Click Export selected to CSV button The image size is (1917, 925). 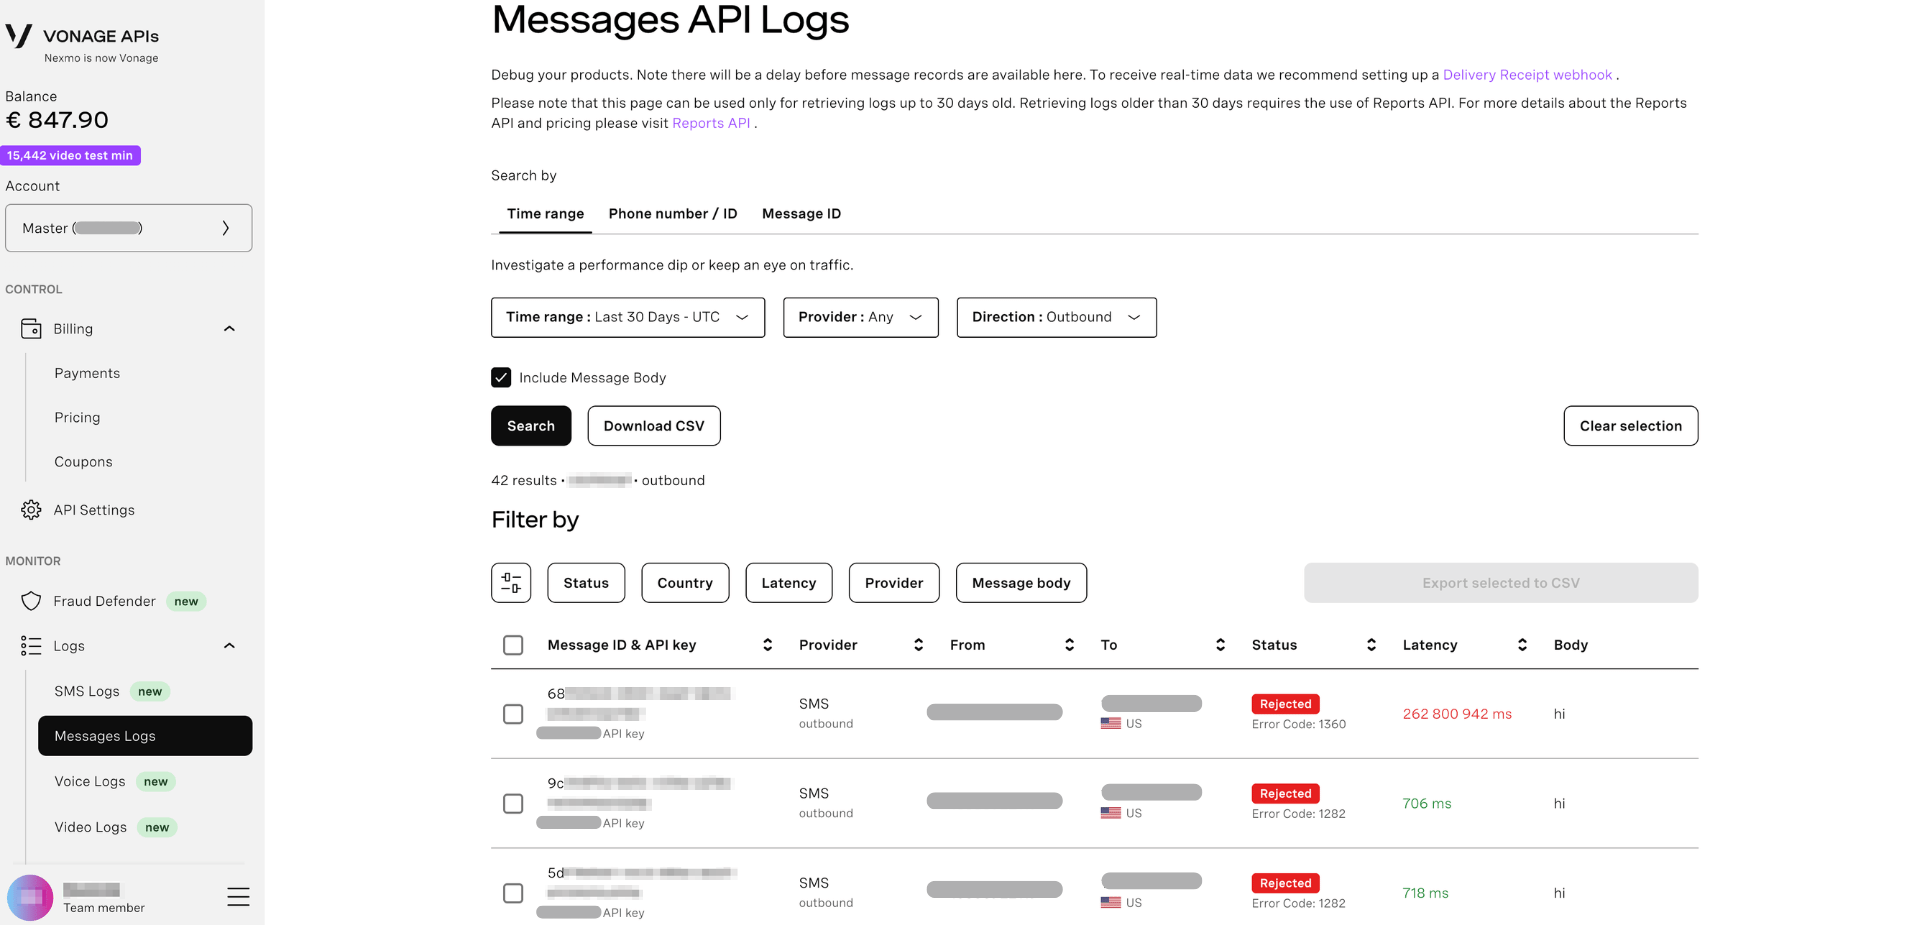[x=1501, y=583]
